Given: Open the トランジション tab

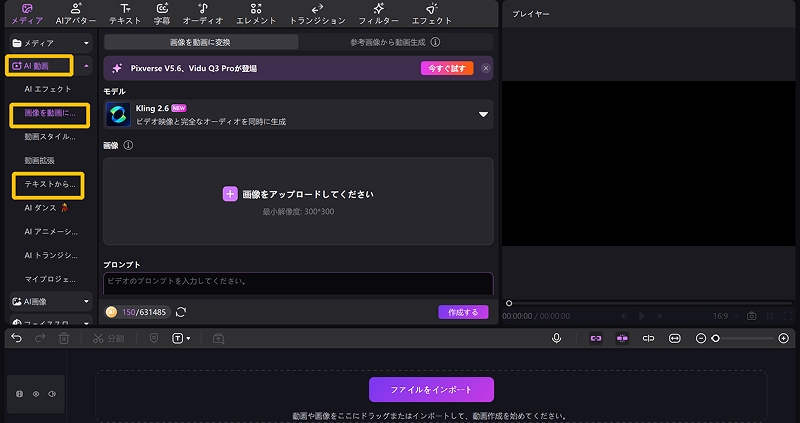Looking at the screenshot, I should (x=317, y=14).
